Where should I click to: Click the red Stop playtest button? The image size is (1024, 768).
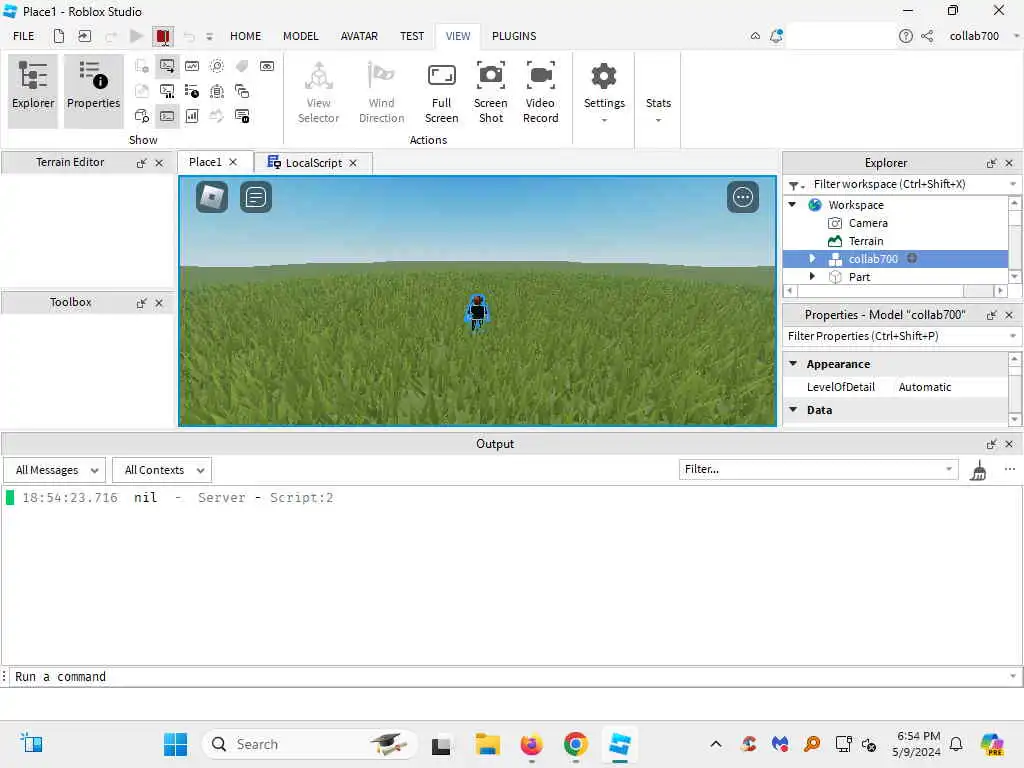(x=163, y=37)
